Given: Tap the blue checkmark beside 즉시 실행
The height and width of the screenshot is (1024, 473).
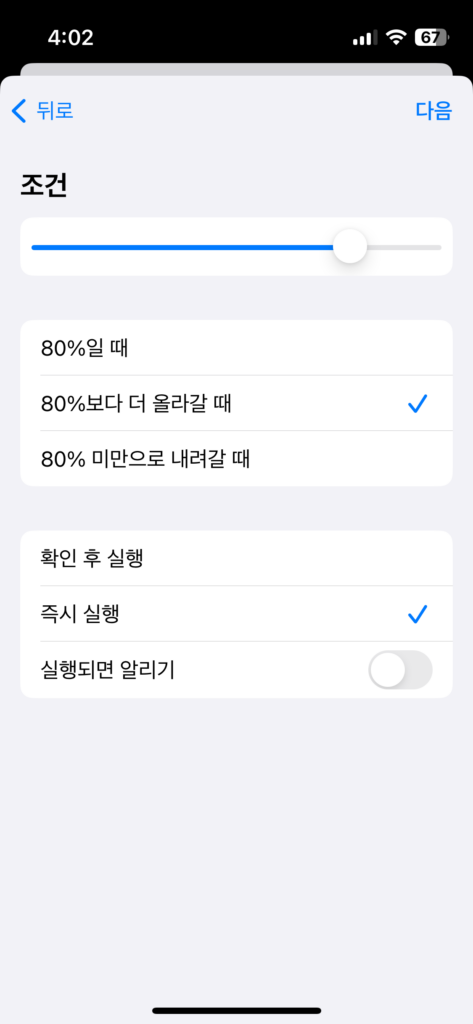Looking at the screenshot, I should 417,614.
